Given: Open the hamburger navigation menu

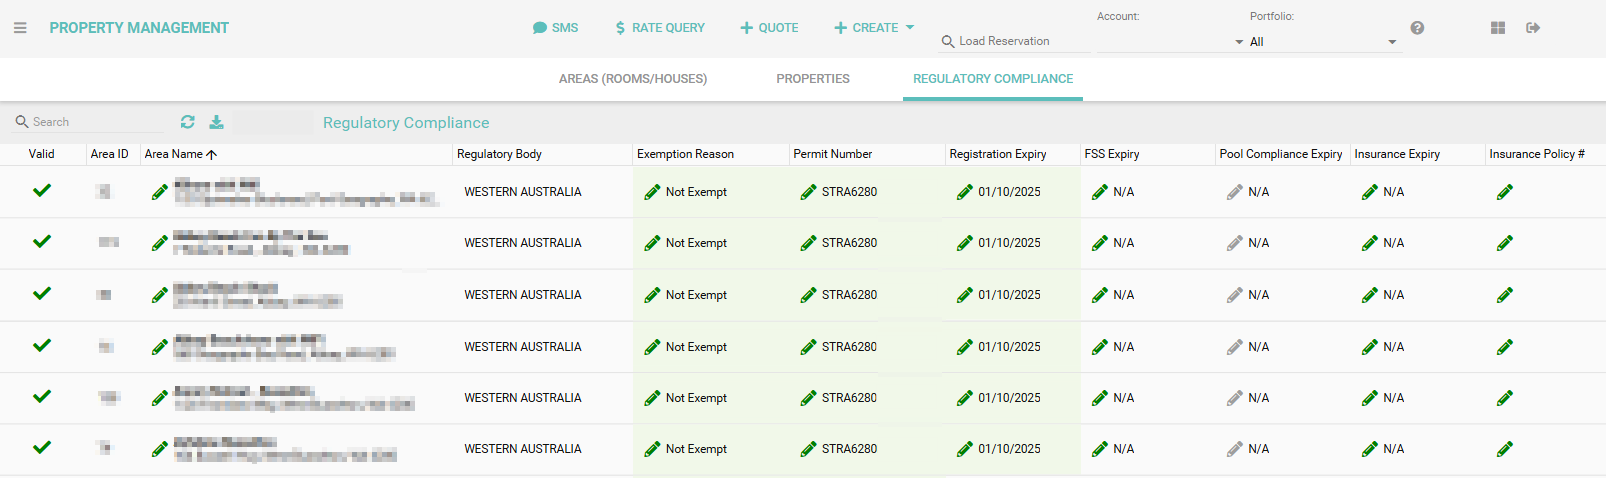Looking at the screenshot, I should coord(20,28).
